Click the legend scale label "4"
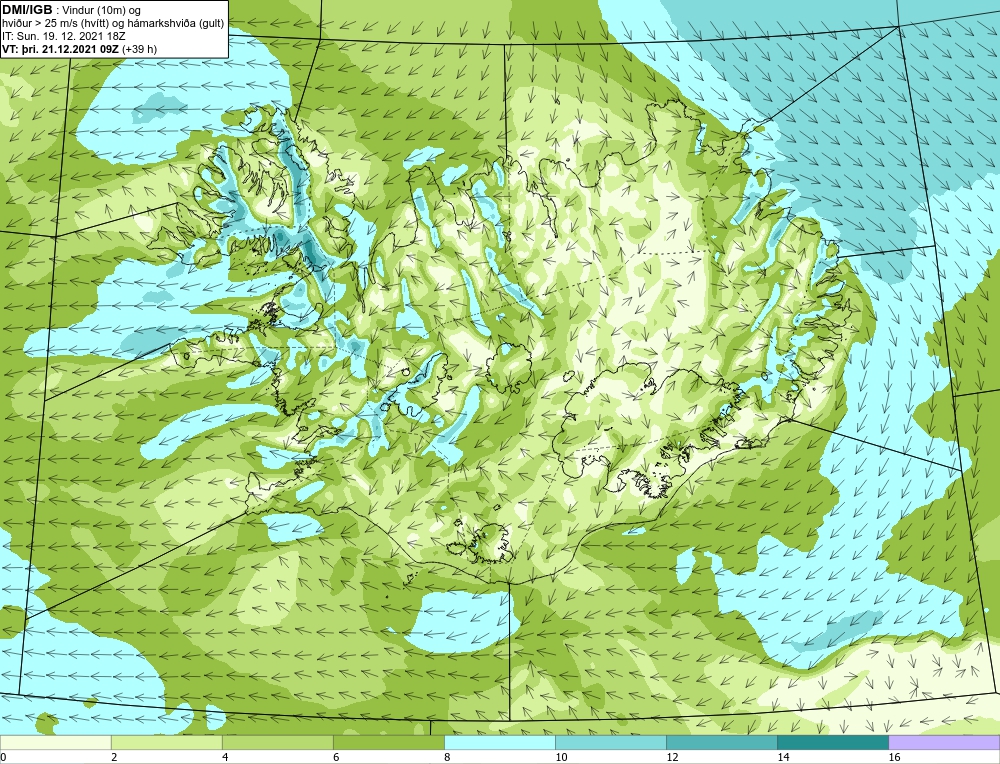1000x764 pixels. (x=225, y=757)
